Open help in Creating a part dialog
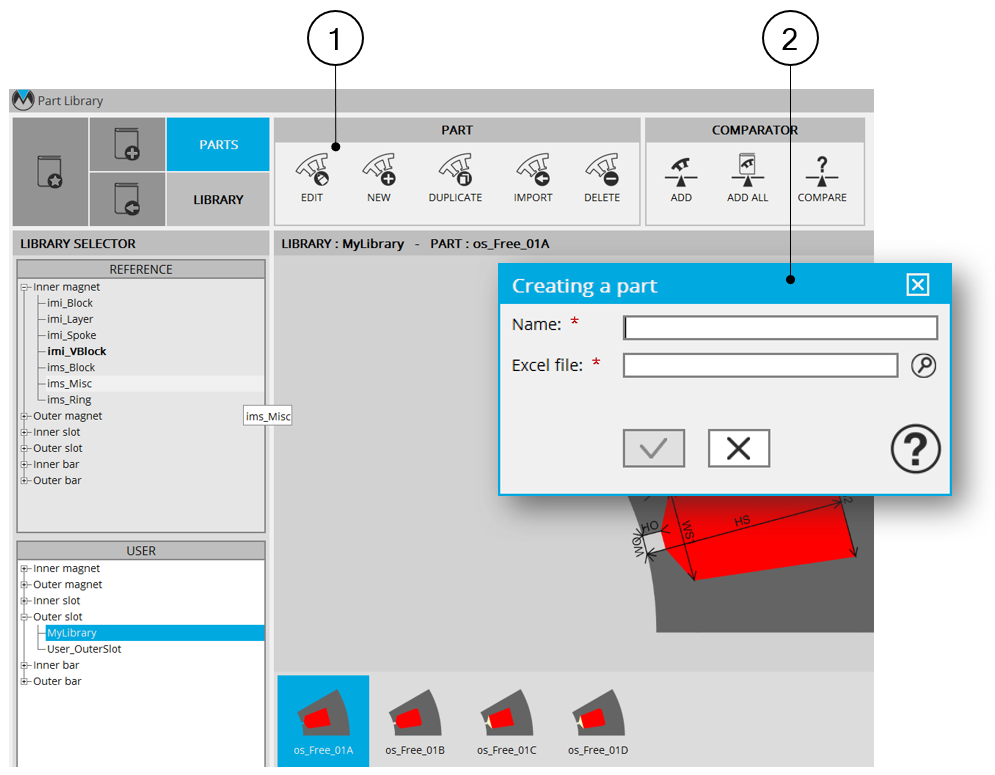This screenshot has height=775, width=995. (915, 449)
